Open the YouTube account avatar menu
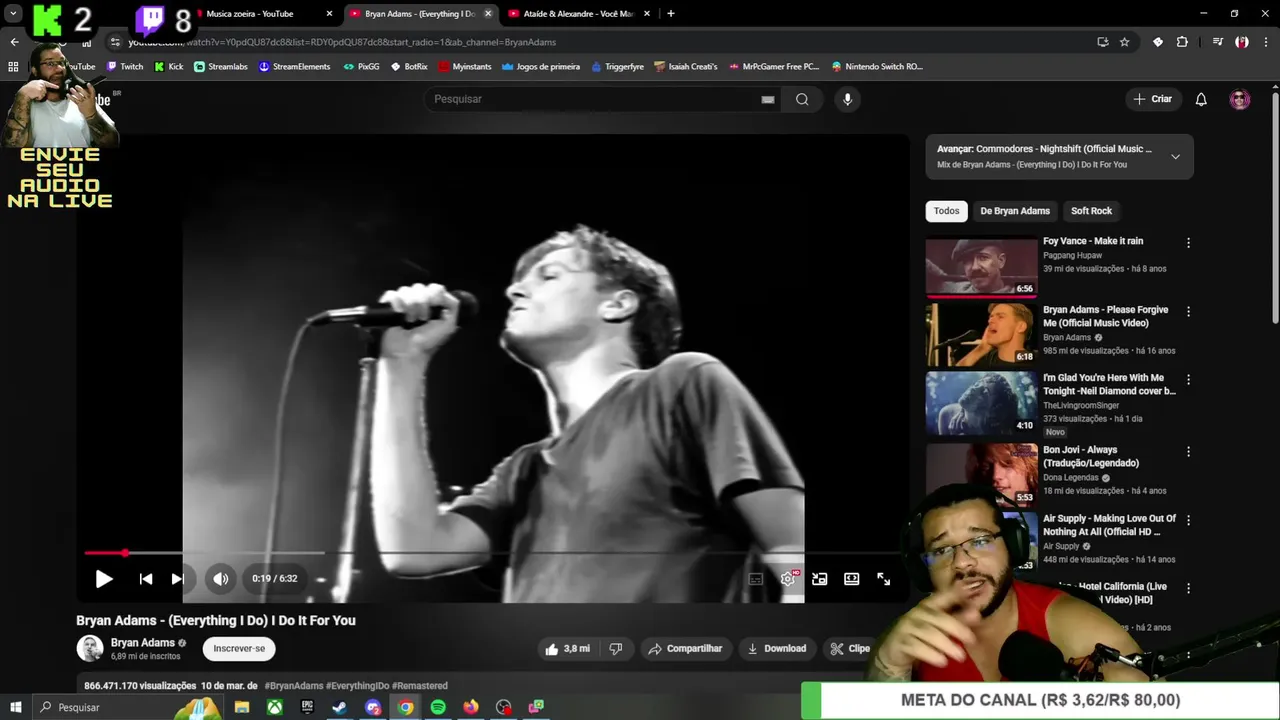The height and width of the screenshot is (720, 1280). 1240,99
